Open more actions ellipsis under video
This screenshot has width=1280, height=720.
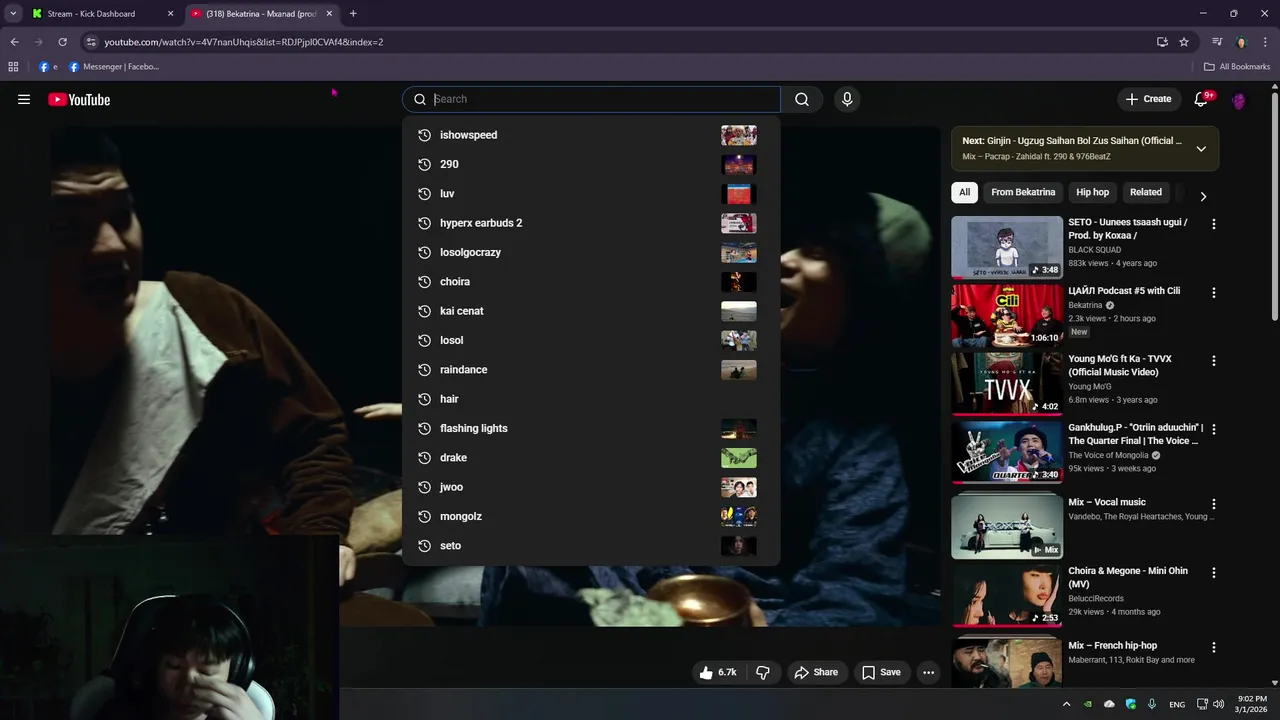pyautogui.click(x=928, y=672)
